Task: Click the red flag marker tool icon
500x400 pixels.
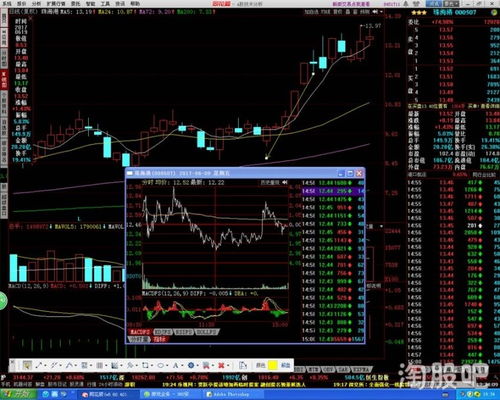Action: (206, 365)
